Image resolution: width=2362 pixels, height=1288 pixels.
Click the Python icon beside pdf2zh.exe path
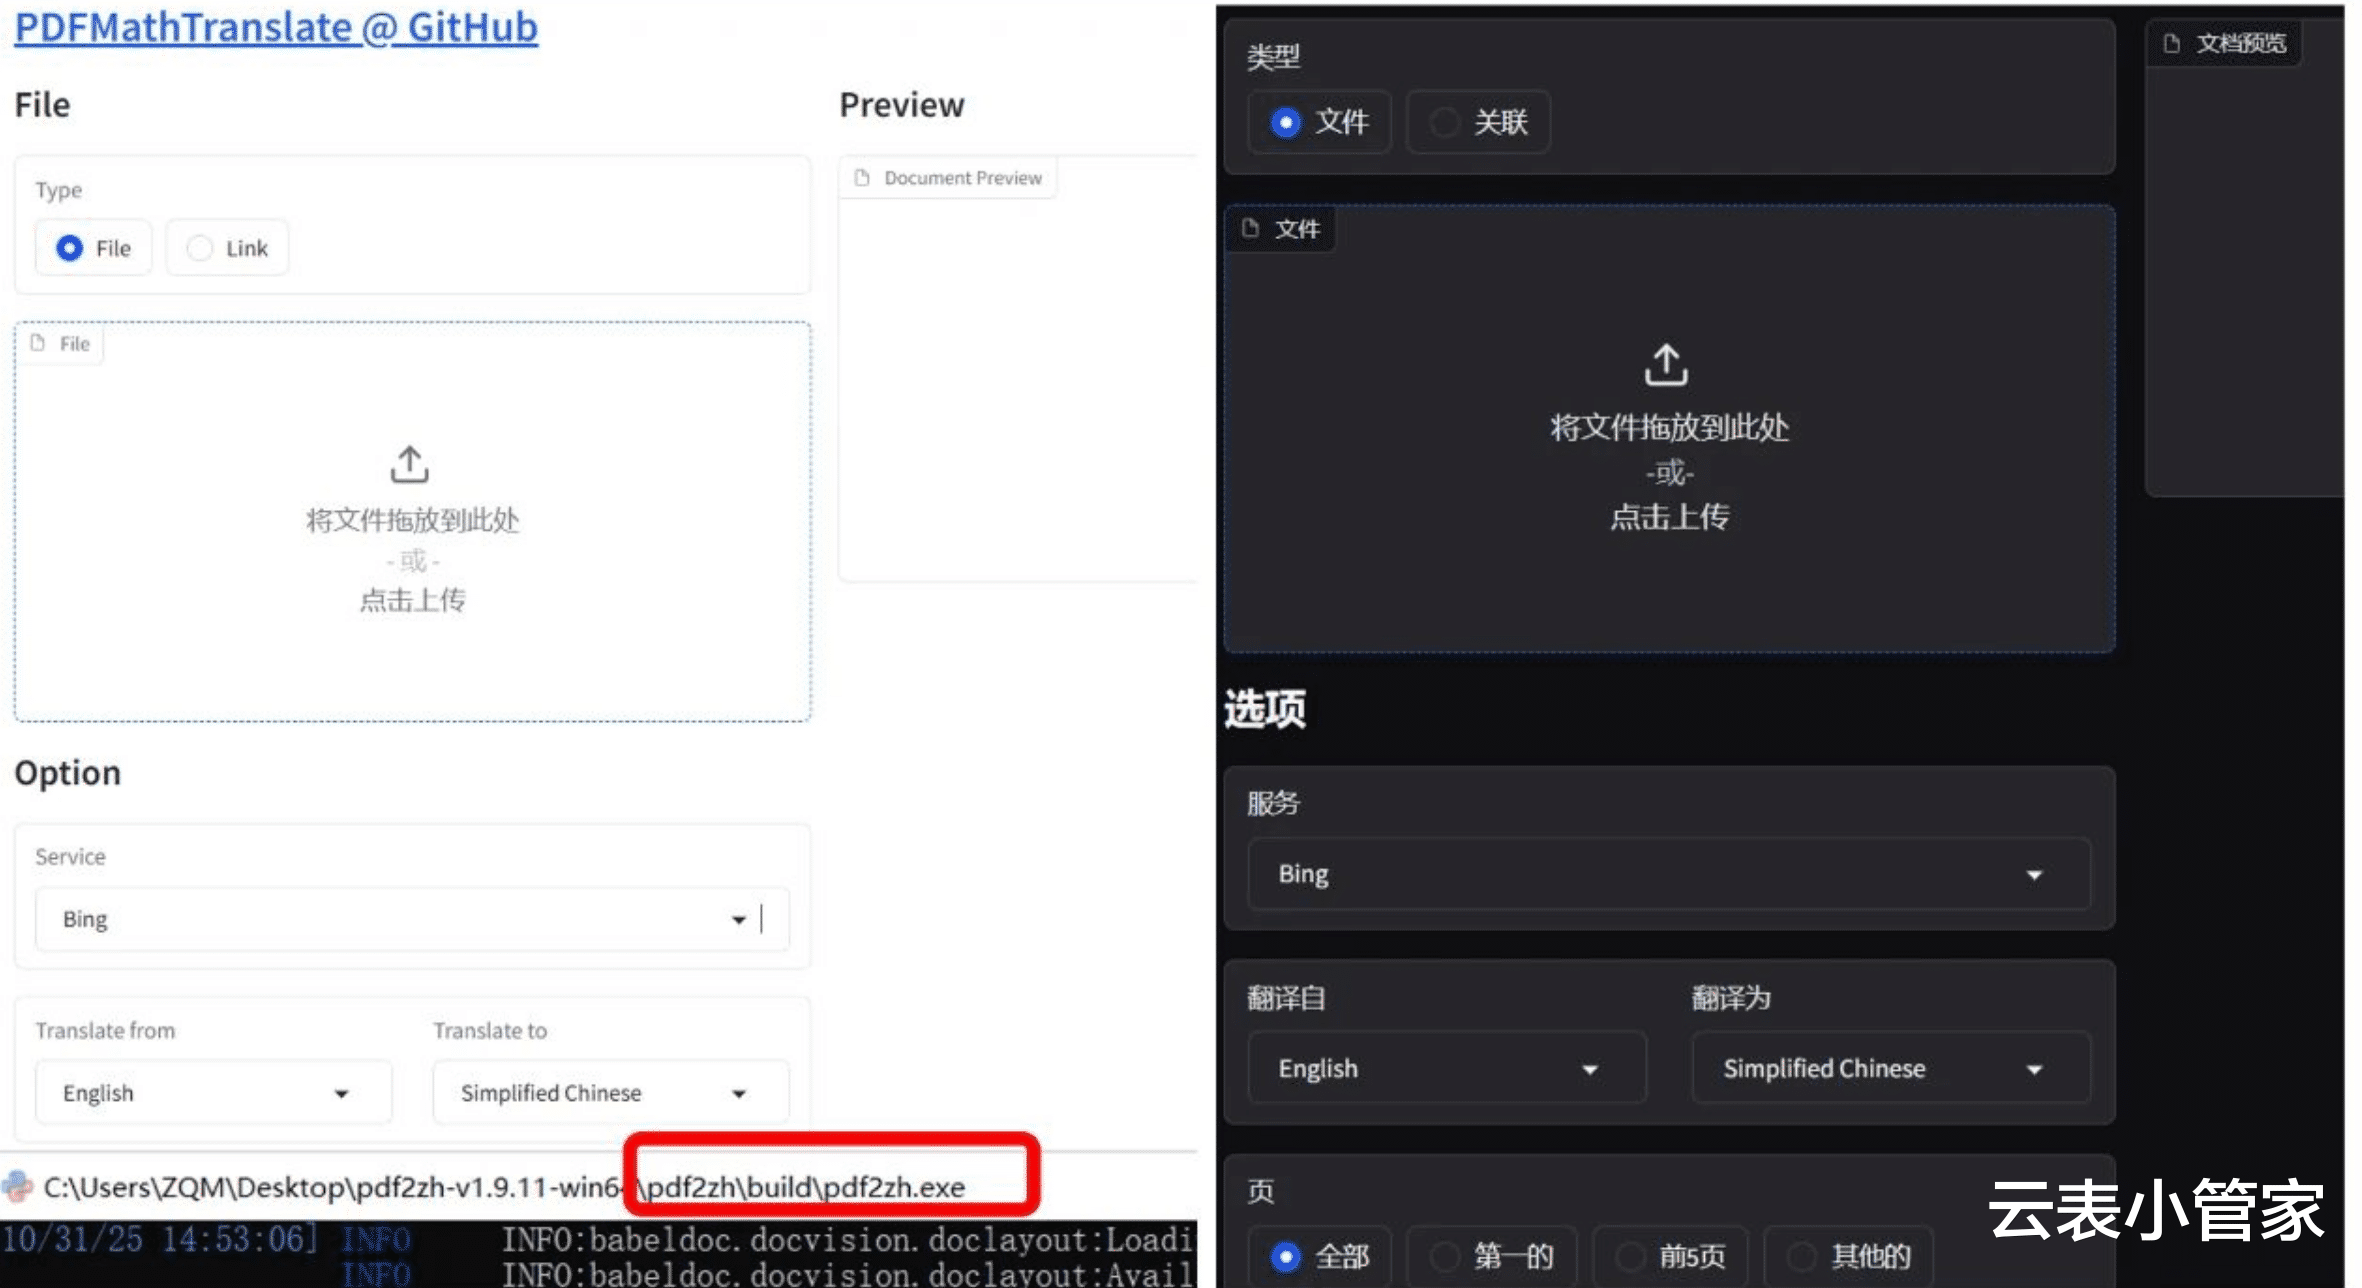tap(17, 1186)
